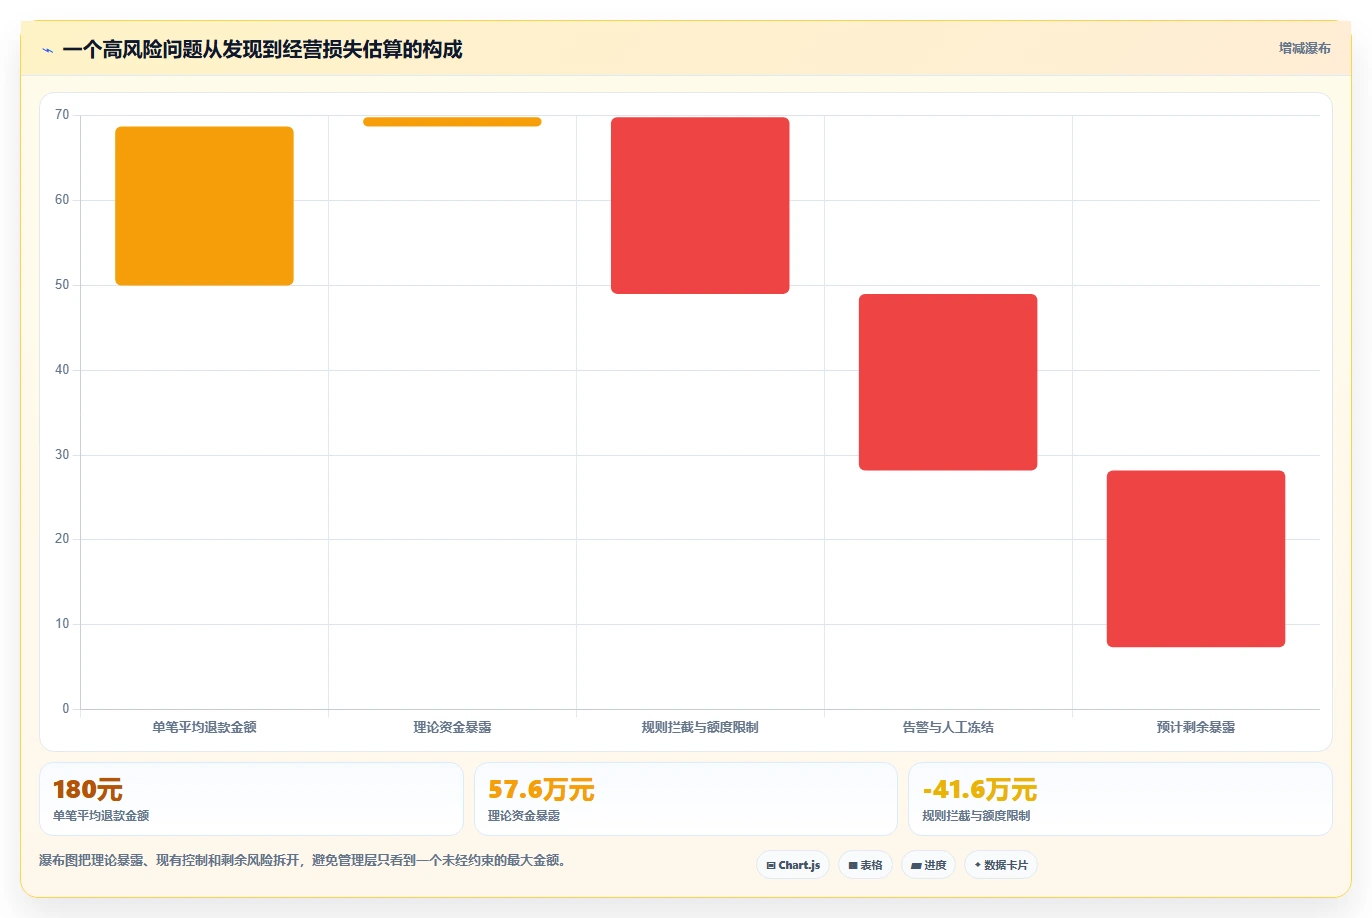Click the y-axis value 10
Image resolution: width=1372 pixels, height=918 pixels.
[62, 624]
